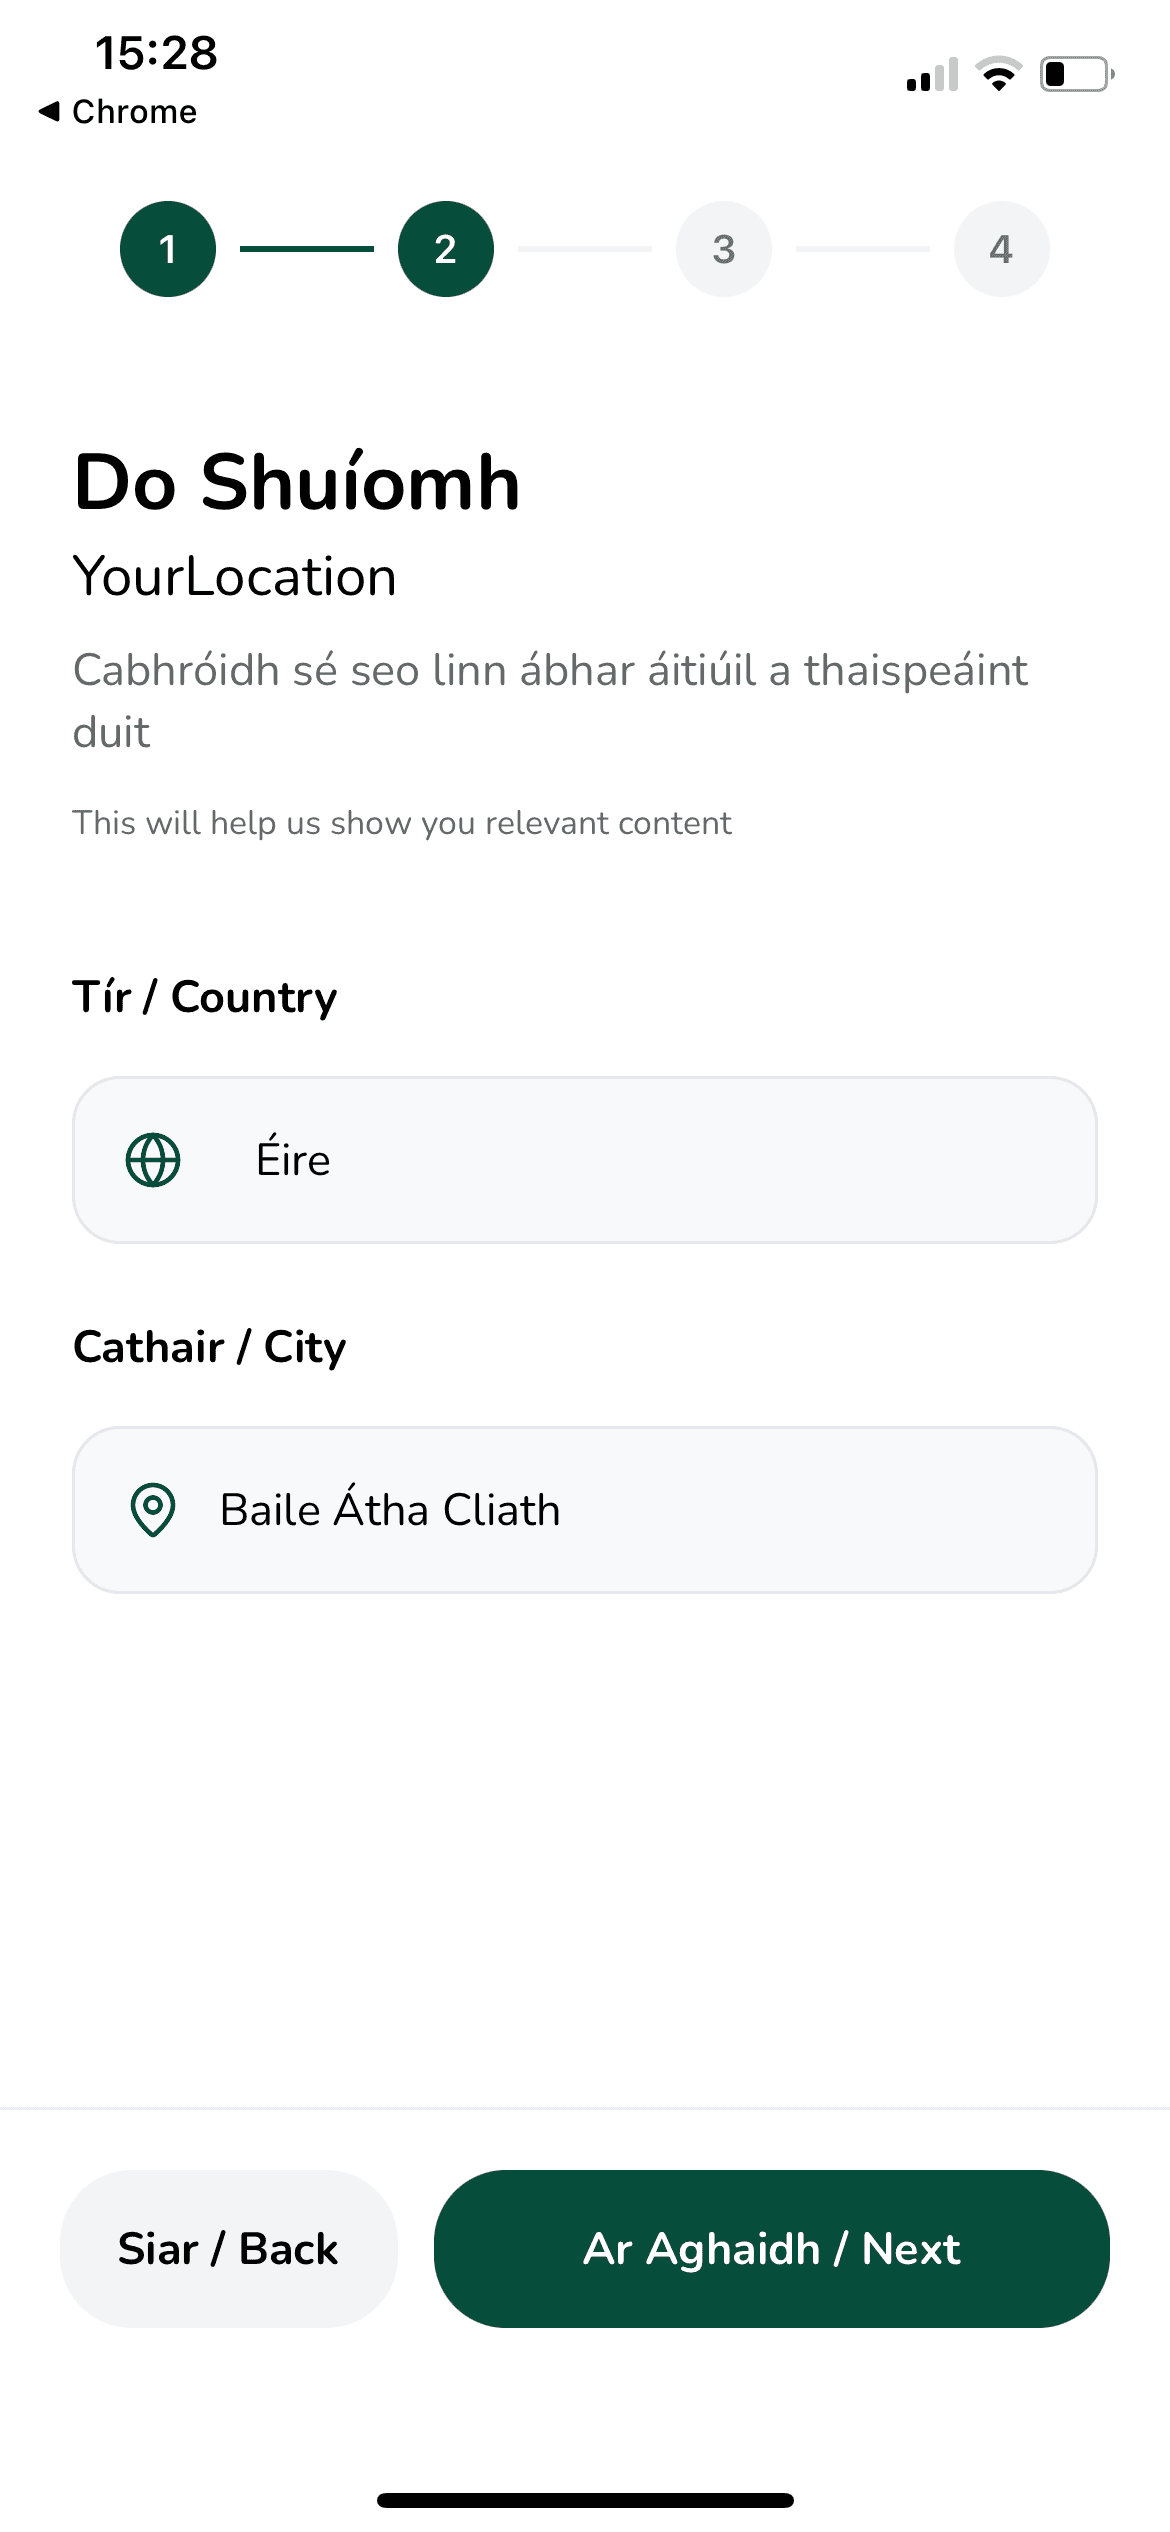Tap the Wi-Fi status icon

[x=998, y=74]
